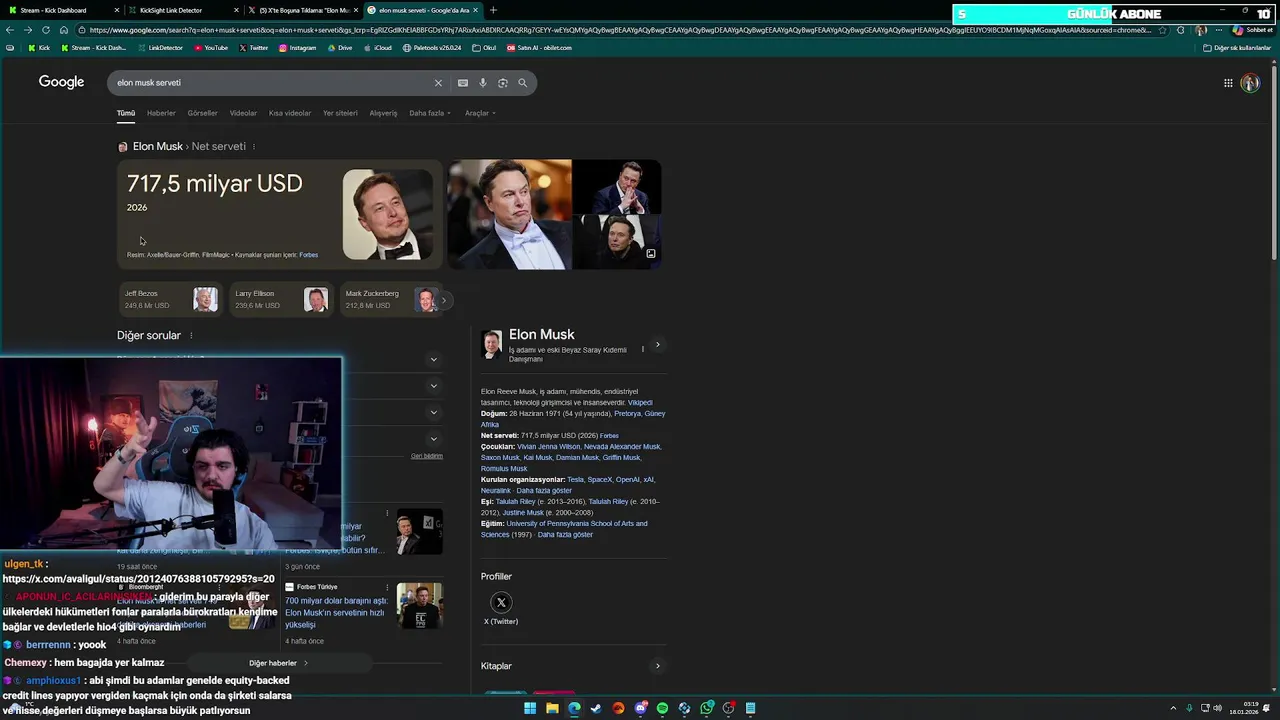
Task: Click the Google search input field
Action: click(x=270, y=83)
